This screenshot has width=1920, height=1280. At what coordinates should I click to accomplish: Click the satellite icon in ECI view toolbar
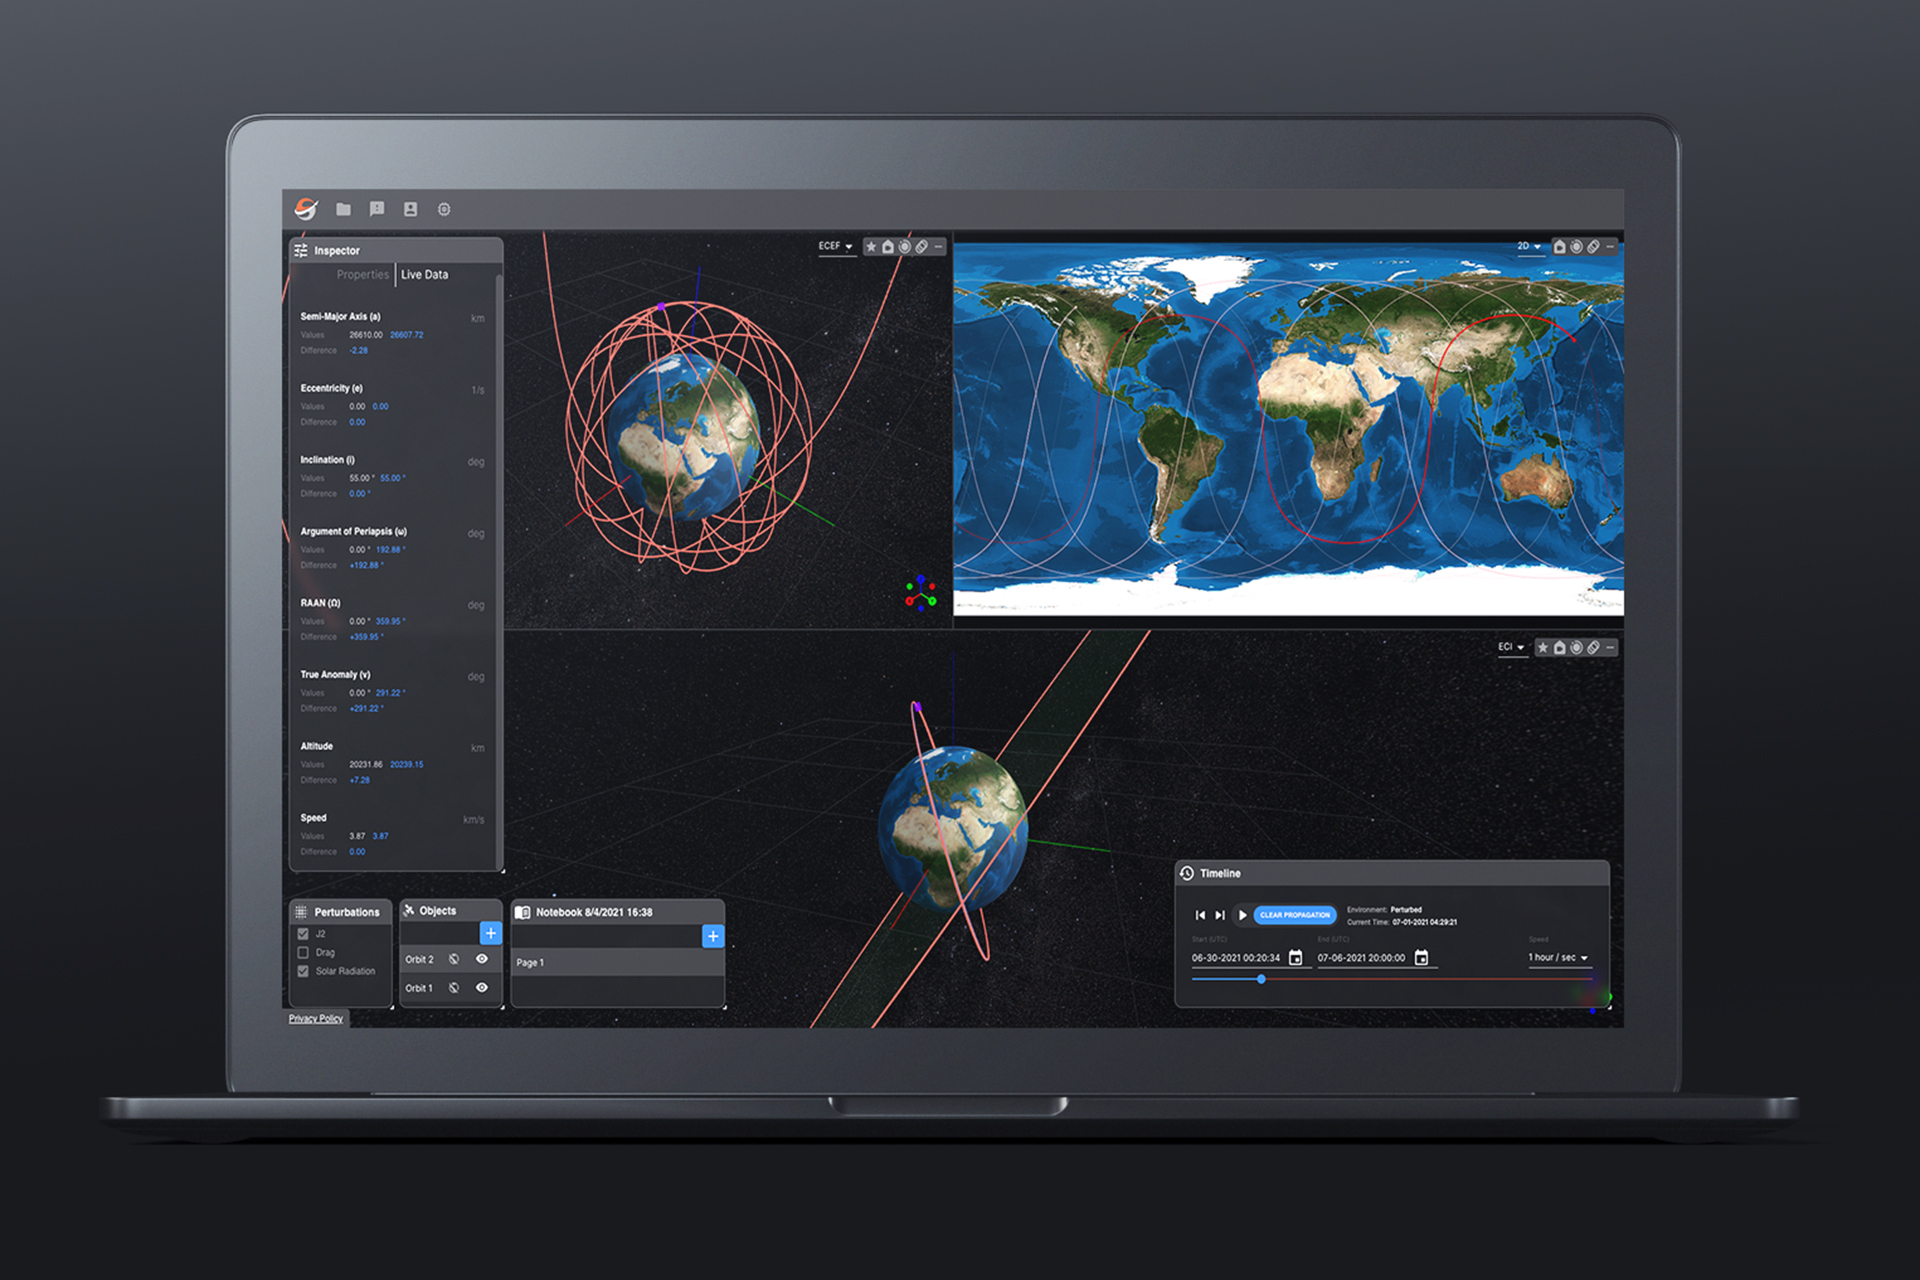click(1594, 648)
